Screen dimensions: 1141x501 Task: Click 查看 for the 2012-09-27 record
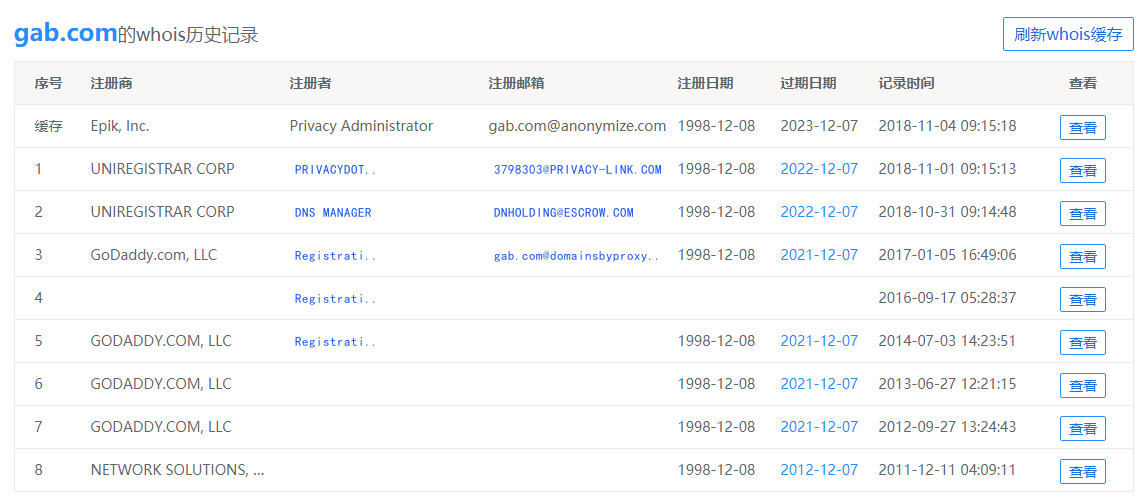(x=1082, y=428)
